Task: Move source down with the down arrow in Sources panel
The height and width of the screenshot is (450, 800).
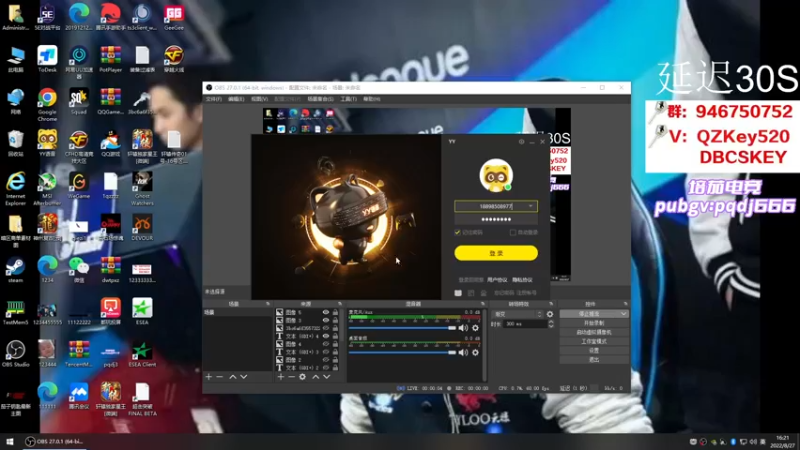Action: 327,377
